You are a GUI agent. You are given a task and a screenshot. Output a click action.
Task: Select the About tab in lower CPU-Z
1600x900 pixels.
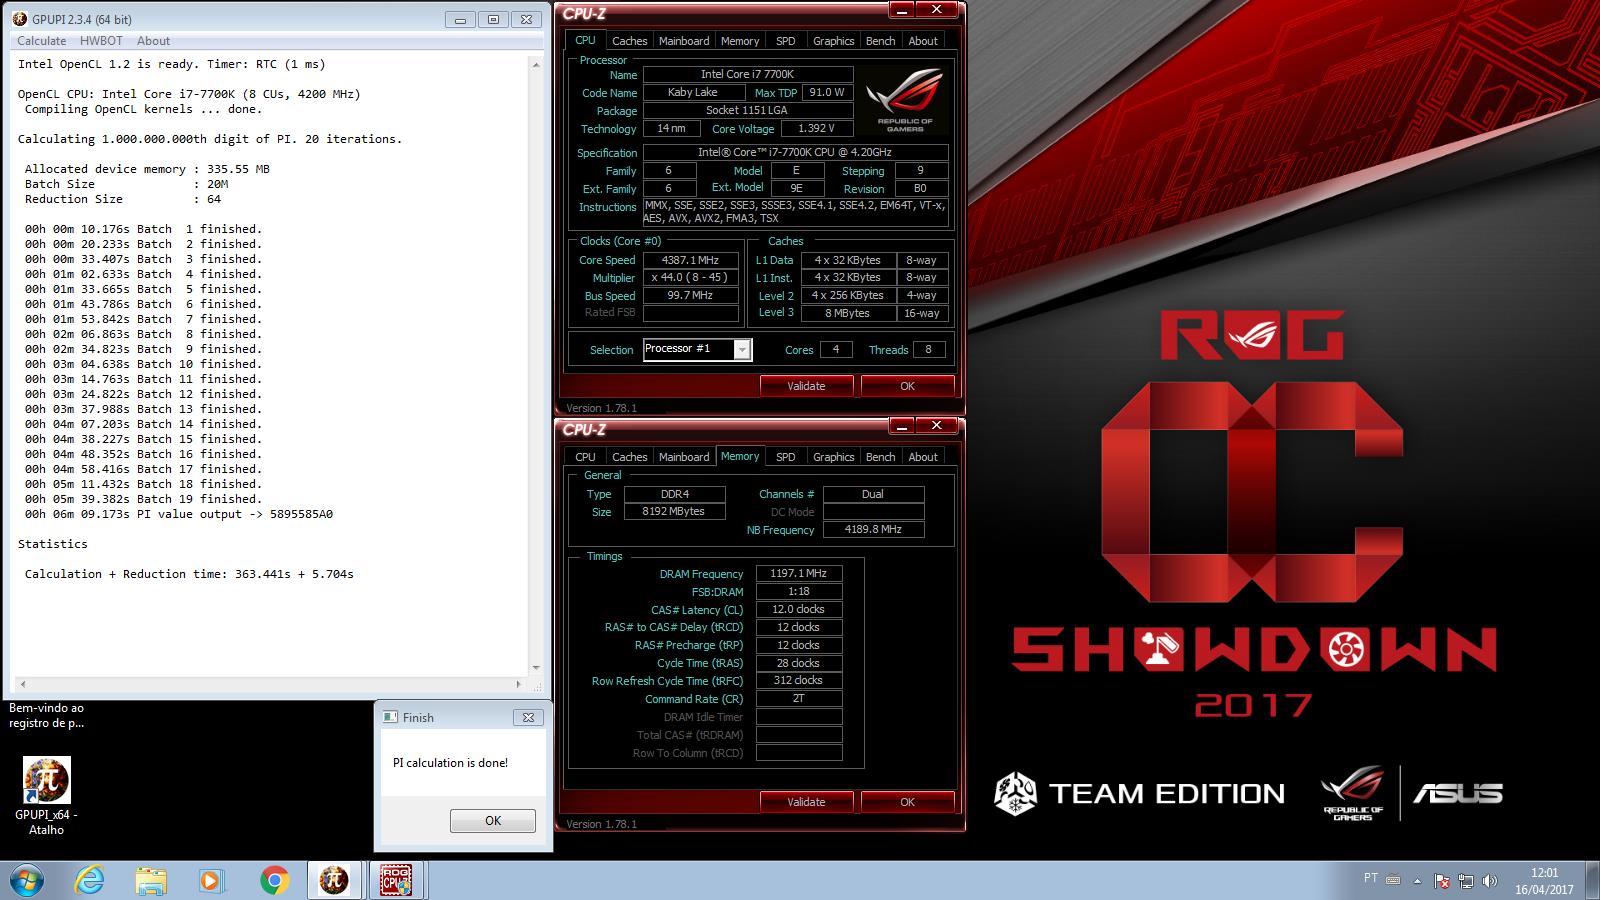click(x=923, y=457)
